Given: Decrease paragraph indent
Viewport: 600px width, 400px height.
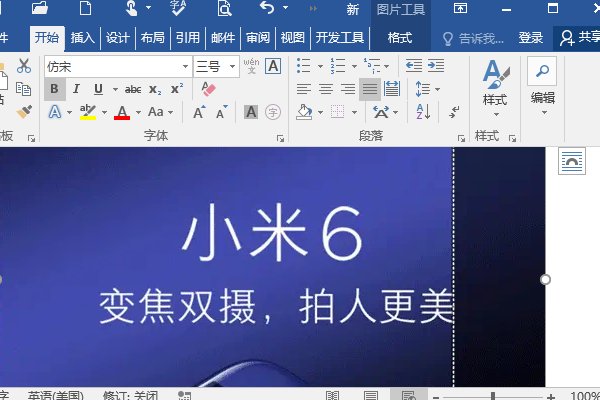Looking at the screenshot, I should 414,66.
